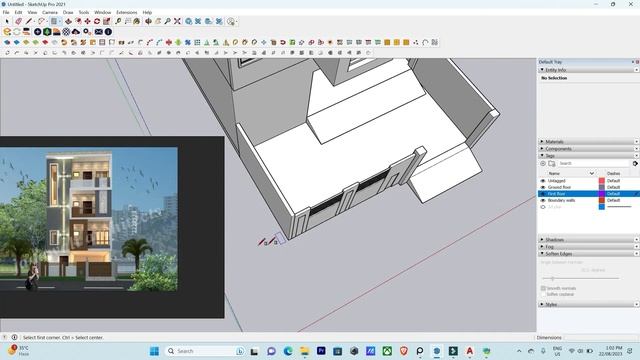The width and height of the screenshot is (640, 360).
Task: Select the Push/Pull tool
Action: click(x=69, y=21)
